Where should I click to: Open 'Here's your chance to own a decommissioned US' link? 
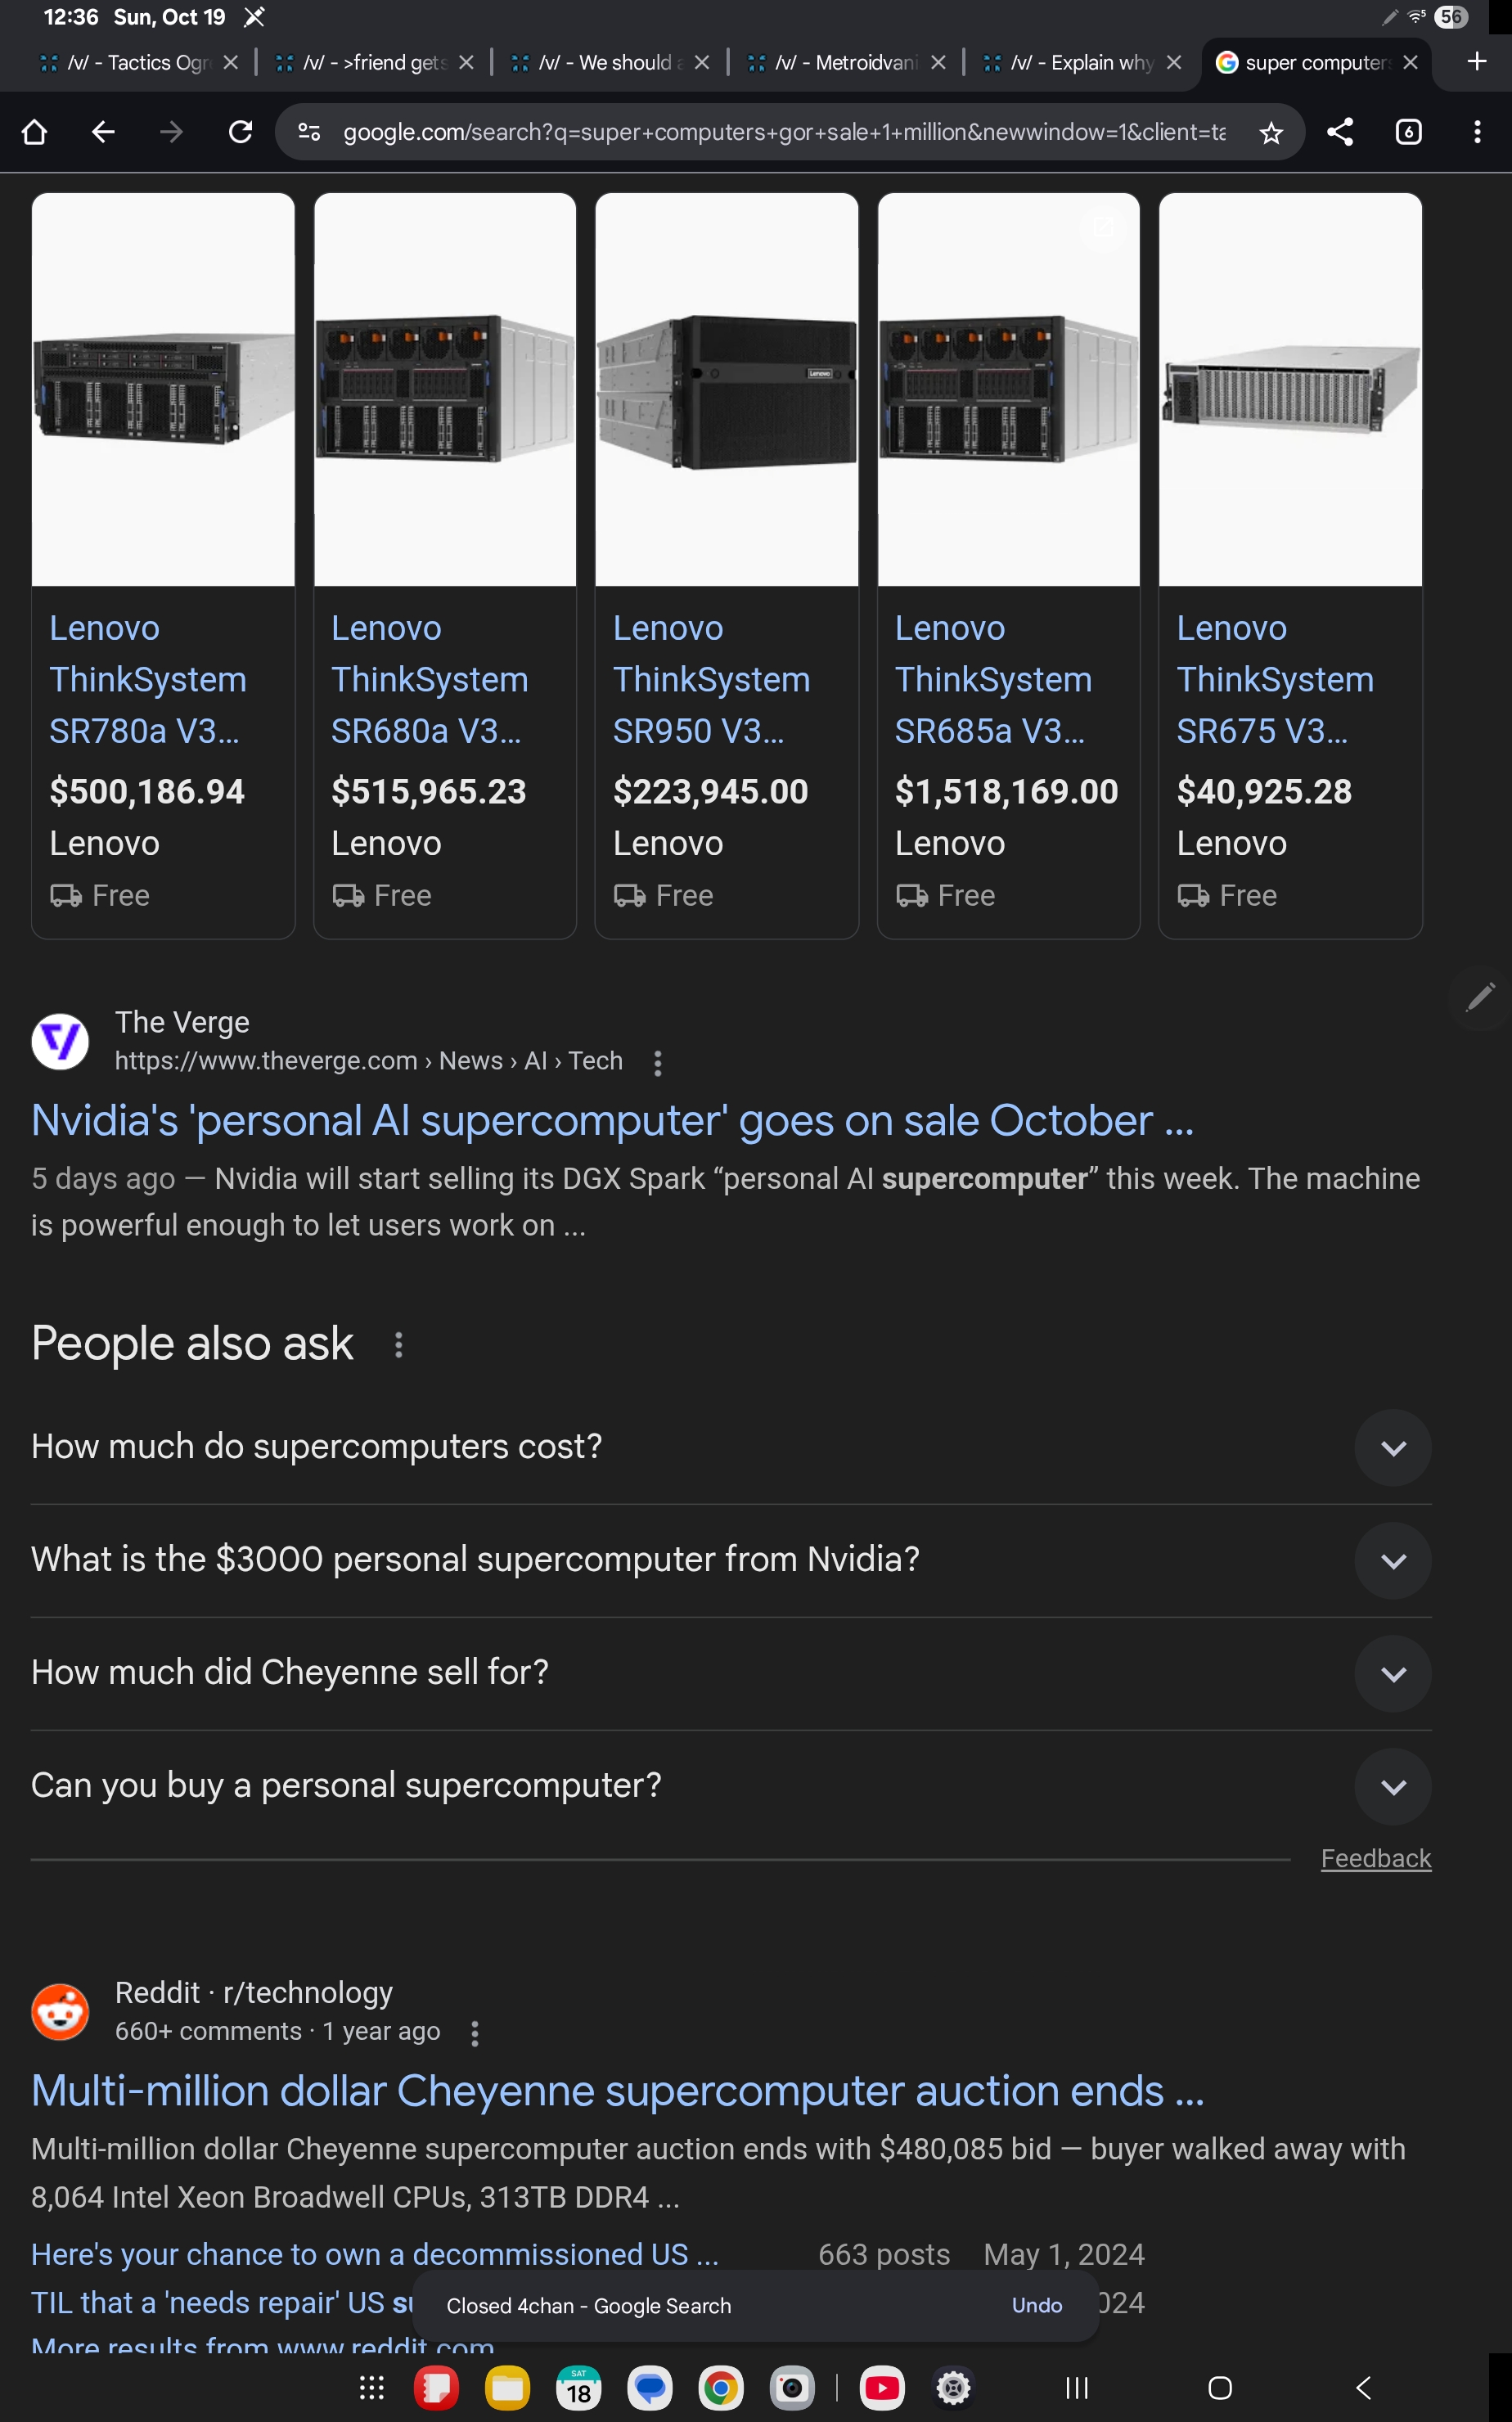[x=375, y=2254]
